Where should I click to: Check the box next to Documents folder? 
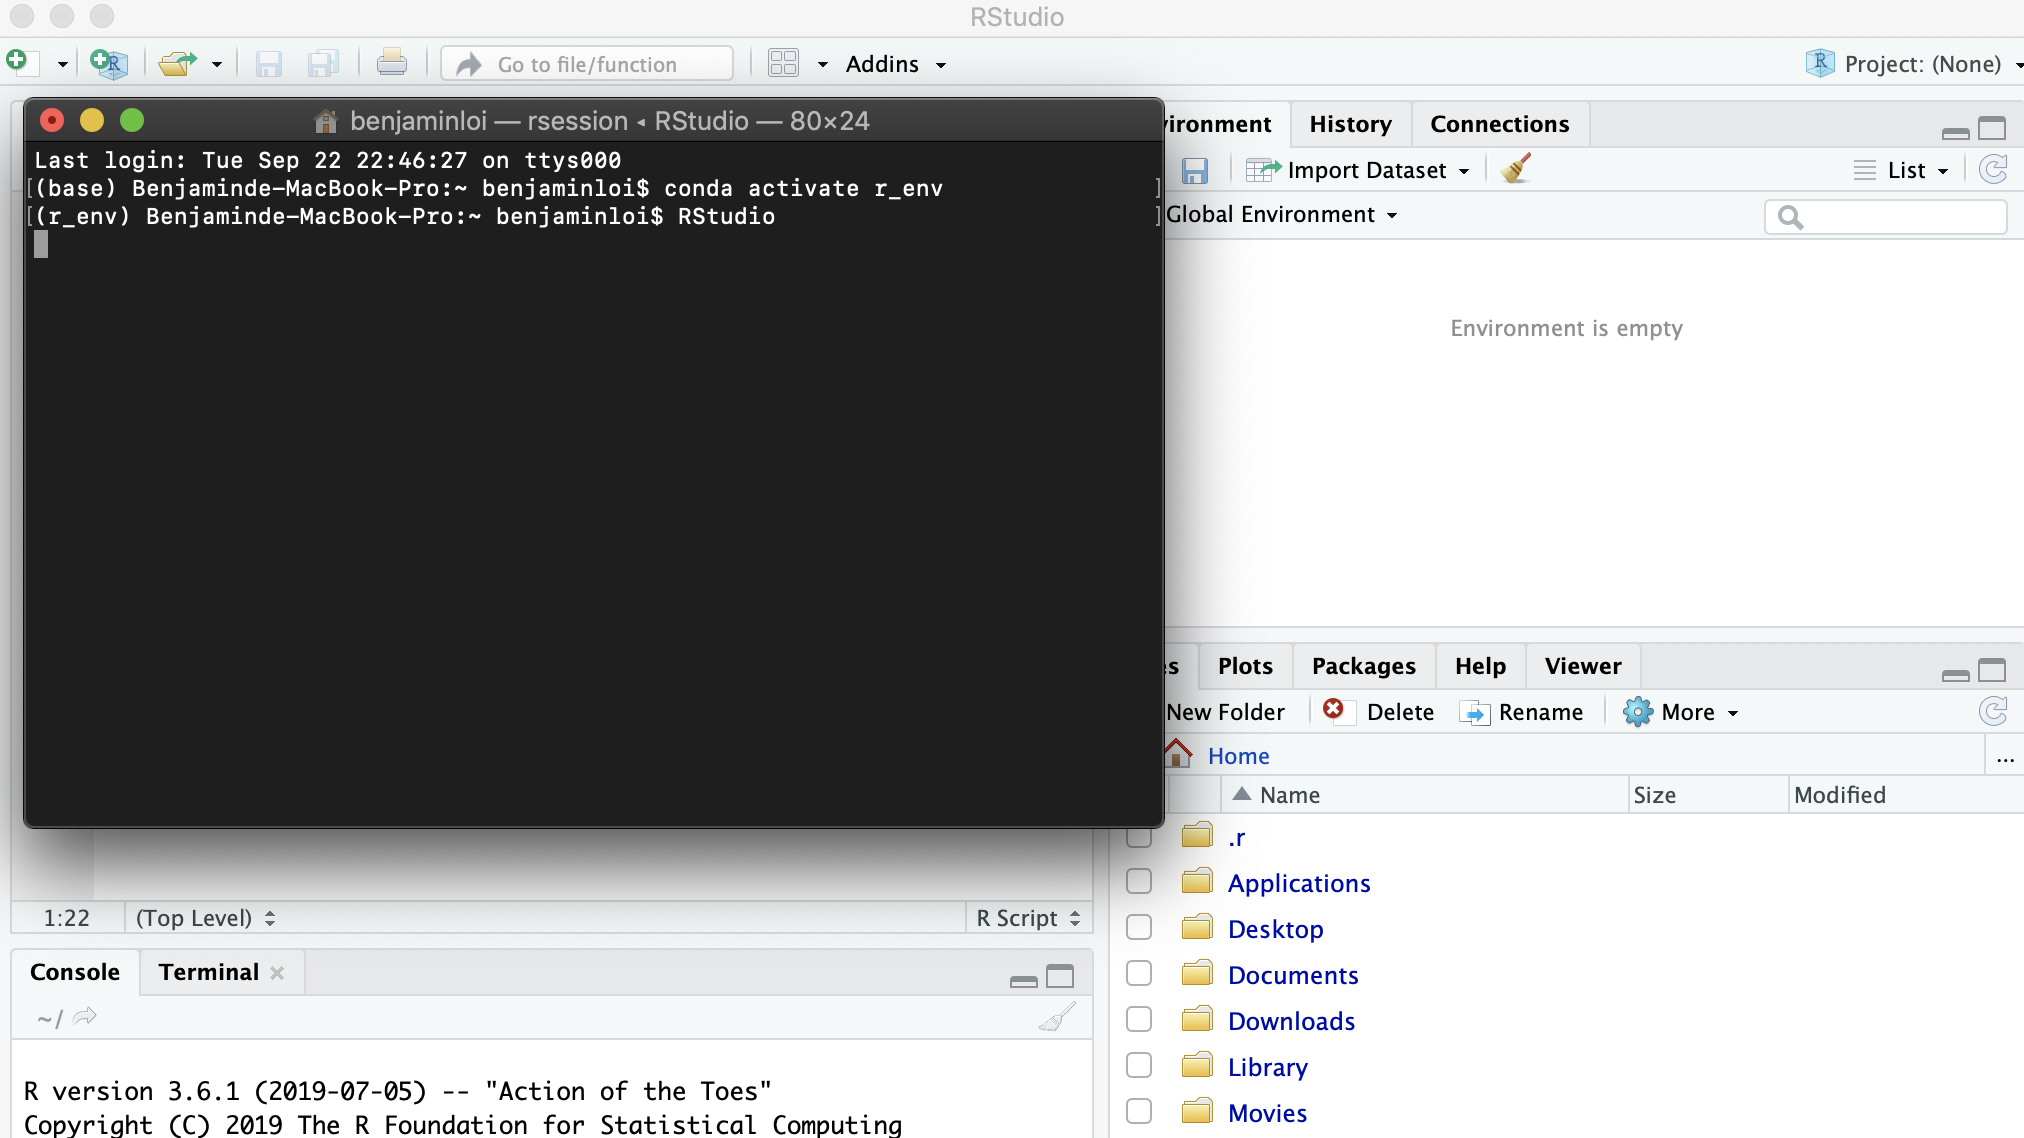tap(1139, 973)
